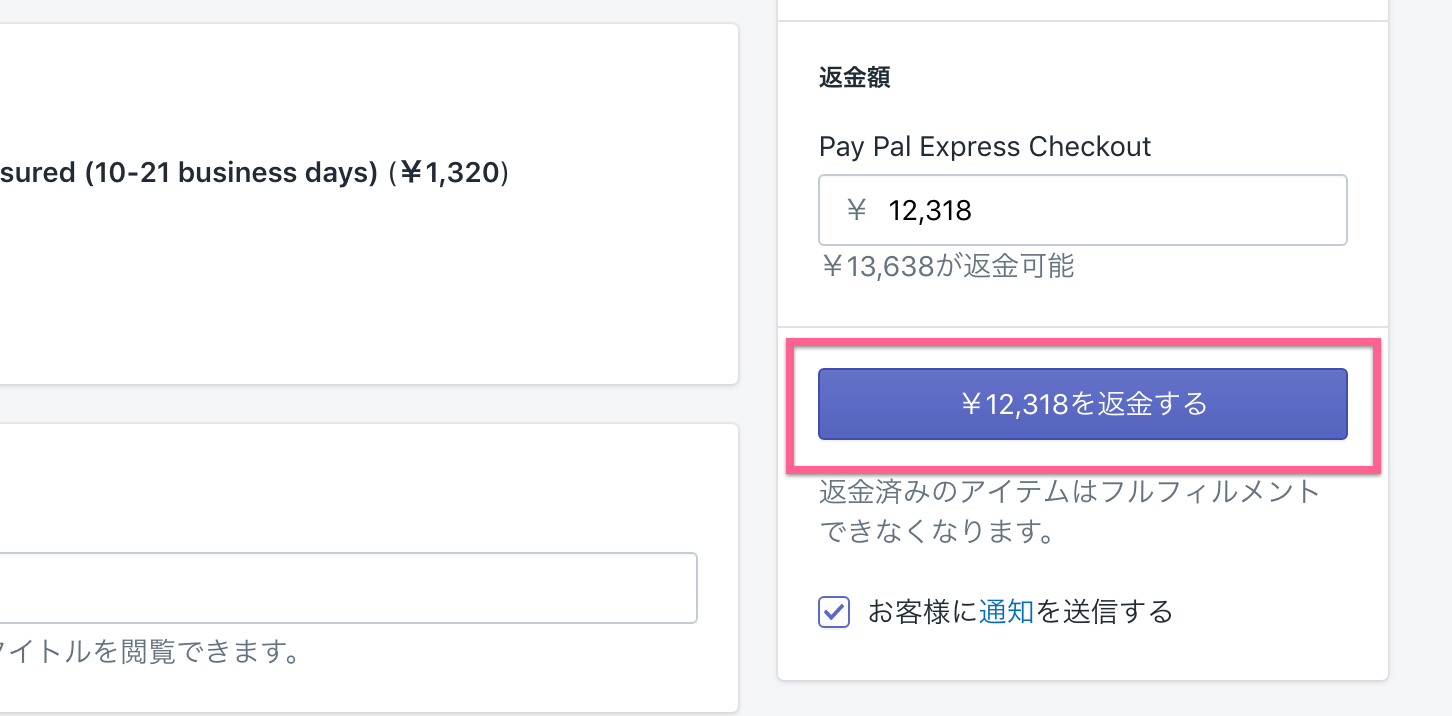Click the (￥1,320) shipping price

[447, 173]
